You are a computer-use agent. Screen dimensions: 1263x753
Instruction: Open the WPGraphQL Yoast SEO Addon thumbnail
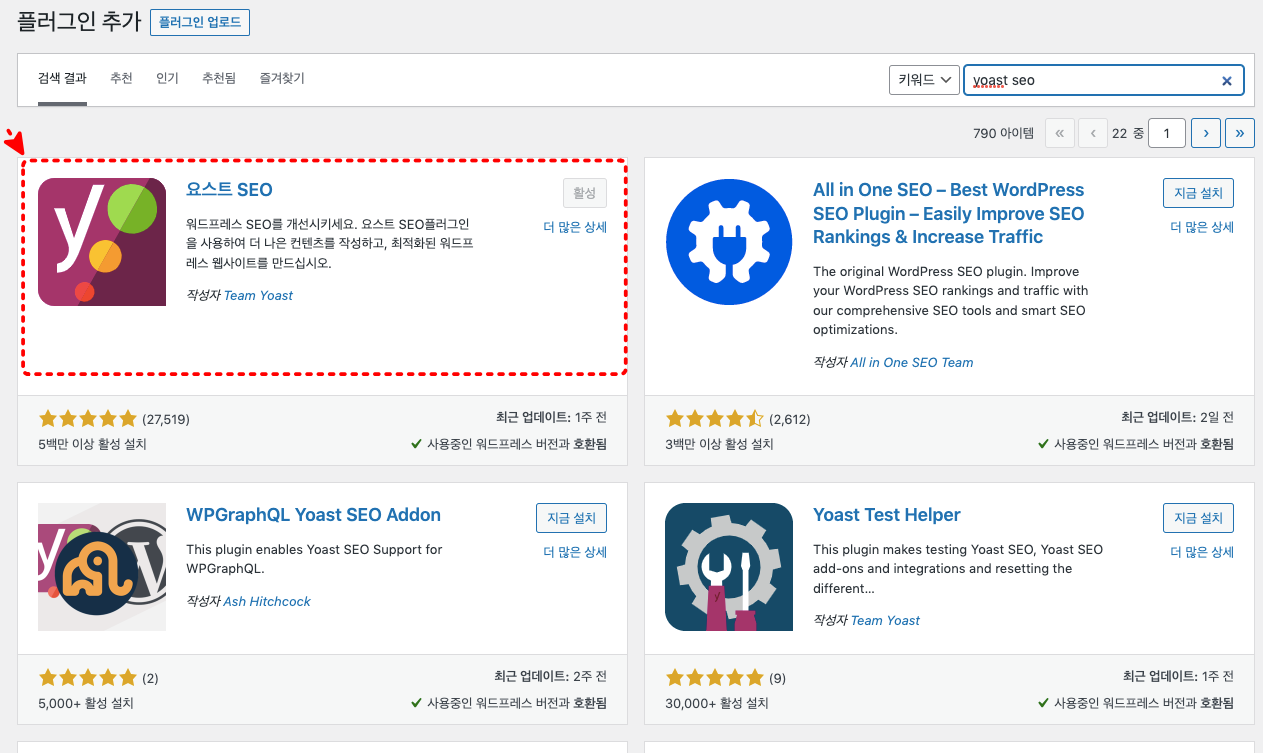pos(102,567)
